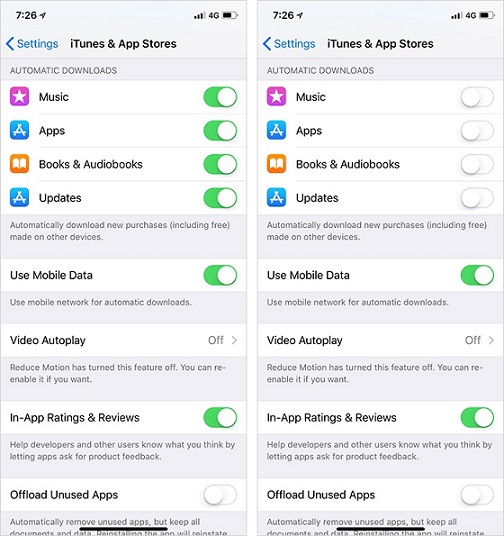Screen dimensions: 504x536
Task: Open Video Autoplay chevron in right screen
Action: coord(491,340)
